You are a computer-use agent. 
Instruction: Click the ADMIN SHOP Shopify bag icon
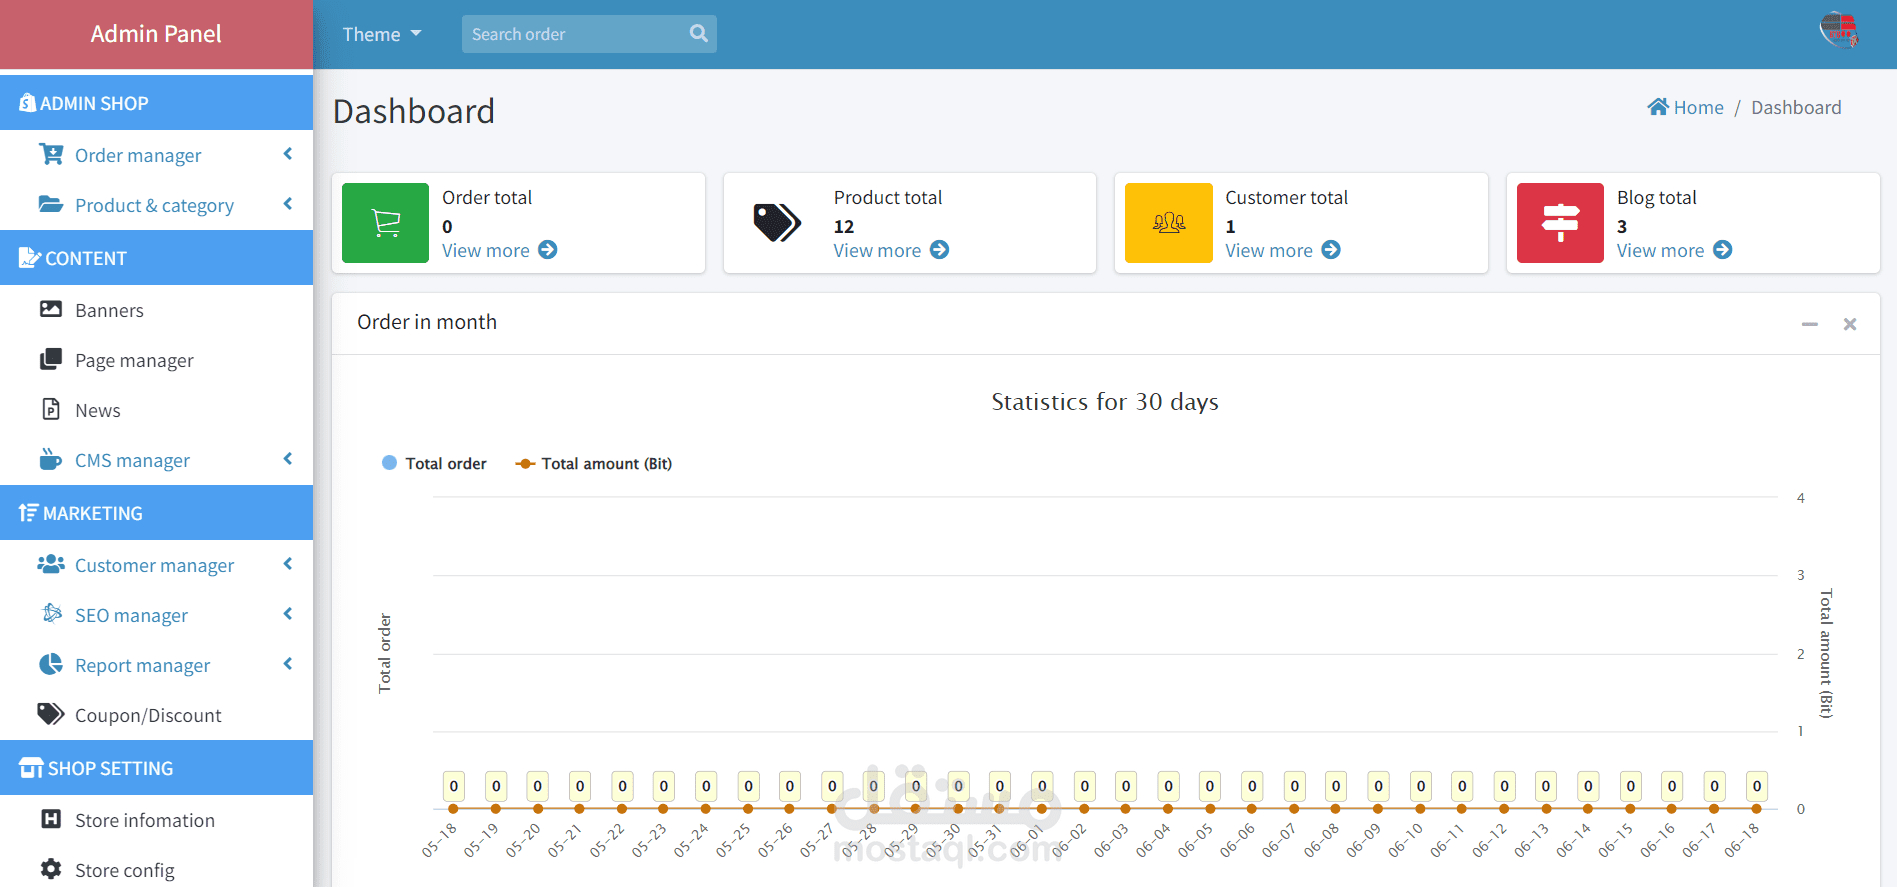[x=28, y=103]
